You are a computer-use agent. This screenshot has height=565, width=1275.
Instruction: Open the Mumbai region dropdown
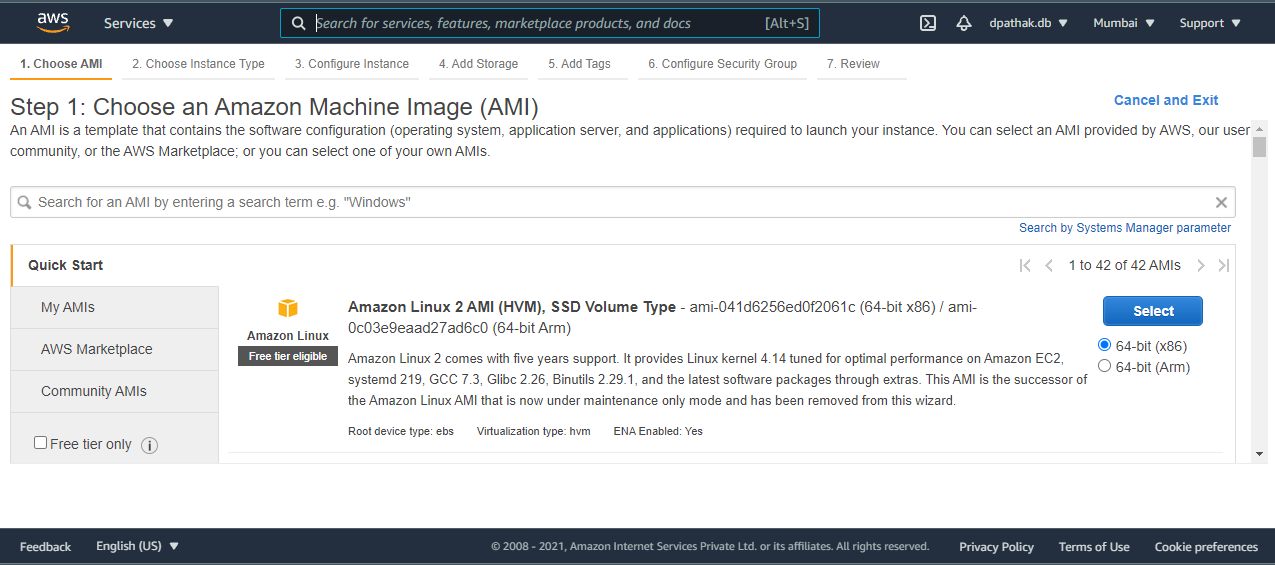(1124, 23)
